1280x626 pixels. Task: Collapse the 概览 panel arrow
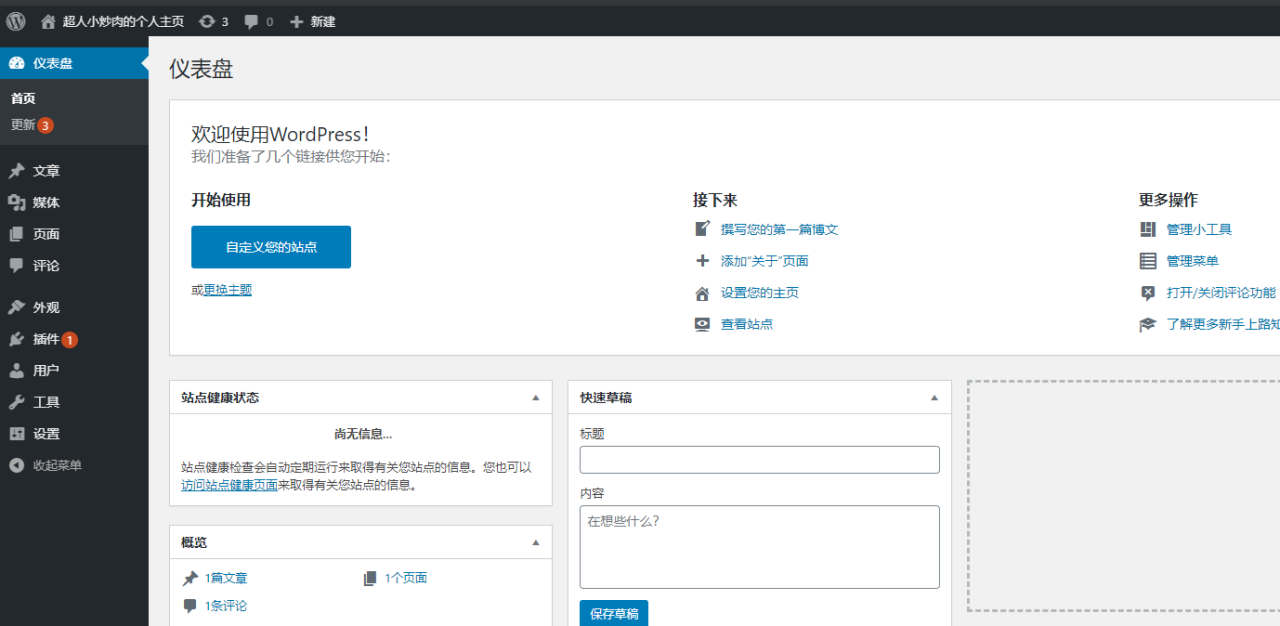[535, 543]
